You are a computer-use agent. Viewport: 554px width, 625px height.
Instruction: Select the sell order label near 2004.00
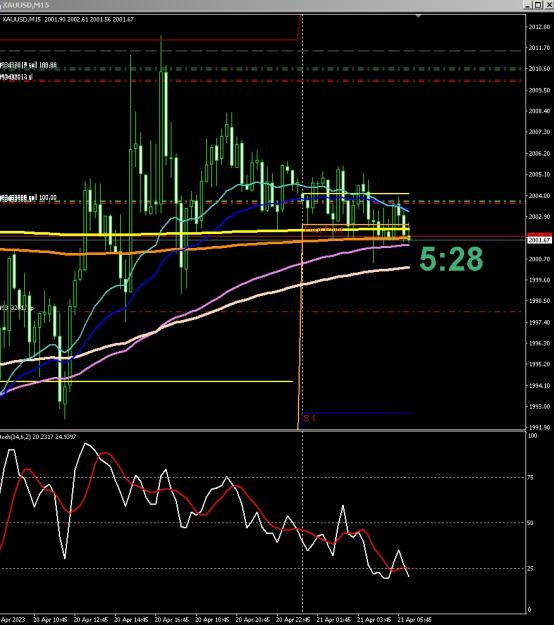[29, 198]
